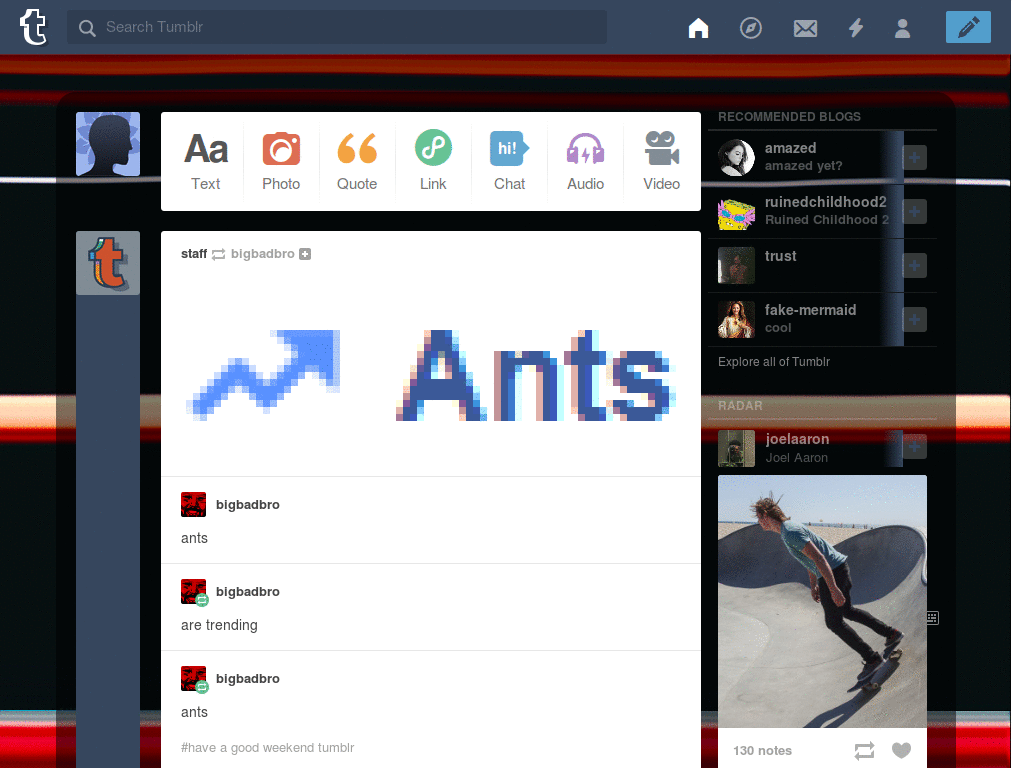Click bigbadbro avatar above first 'ants'

(193, 505)
